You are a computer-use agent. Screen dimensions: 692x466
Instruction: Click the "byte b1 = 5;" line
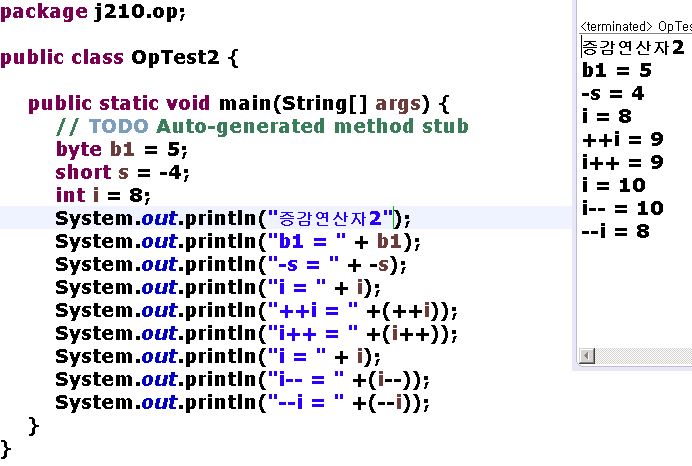[x=122, y=150]
